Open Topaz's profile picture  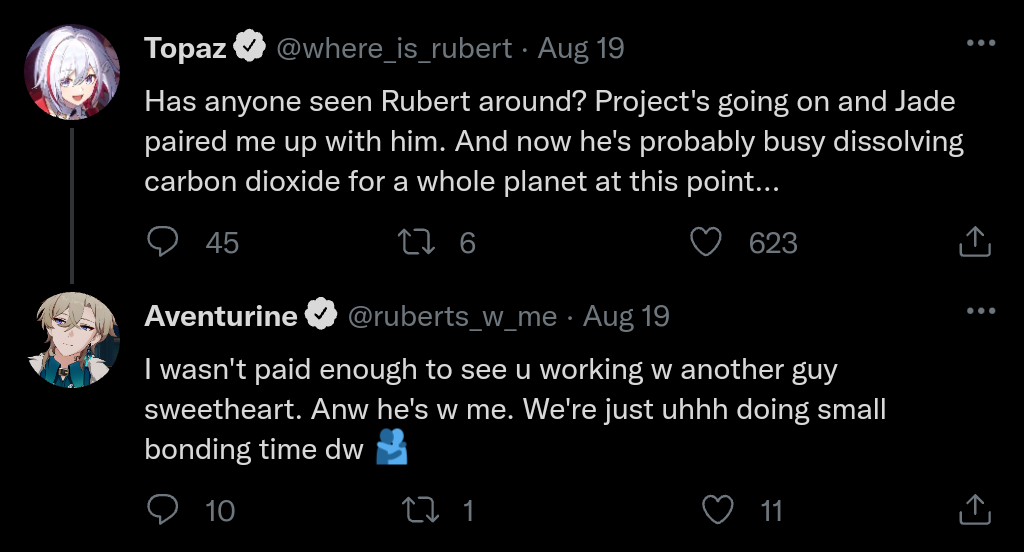click(x=72, y=70)
